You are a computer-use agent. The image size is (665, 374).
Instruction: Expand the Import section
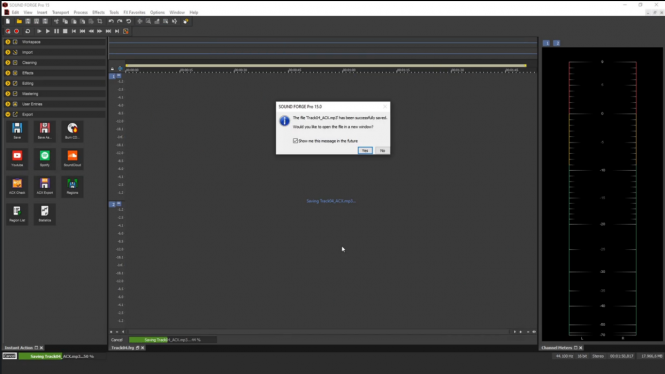8,52
